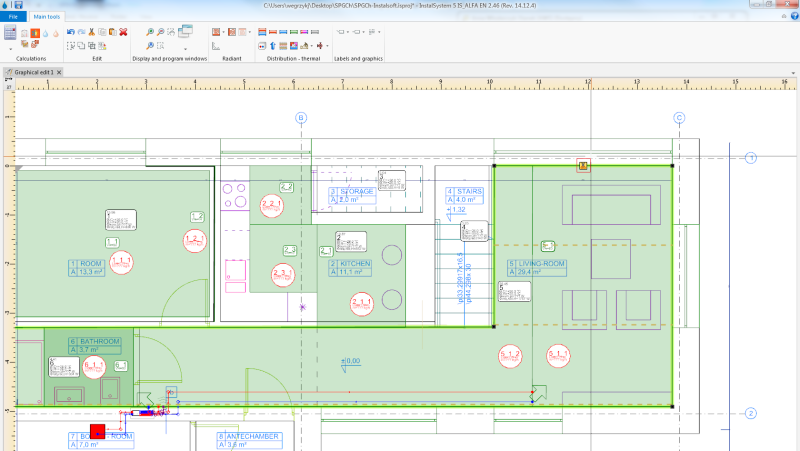Screen dimensions: 800x451
Task: Select the red and blue pipe pair icon
Action: coord(262,32)
